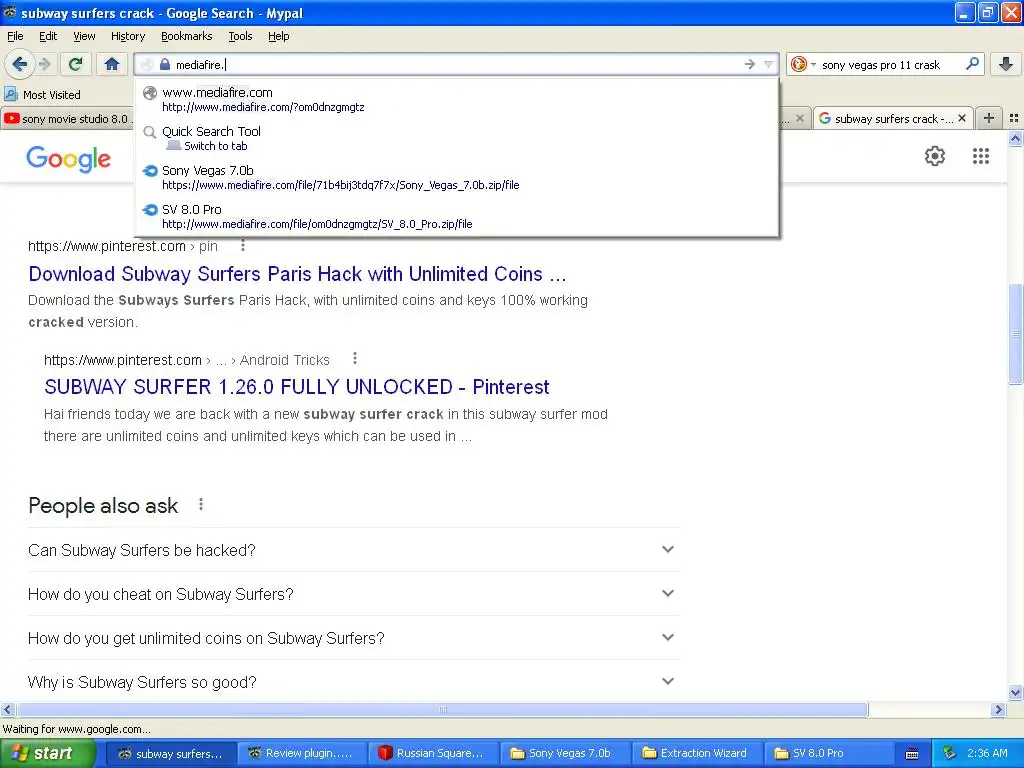The width and height of the screenshot is (1024, 768).
Task: Open a new tab with plus button
Action: pos(989,118)
